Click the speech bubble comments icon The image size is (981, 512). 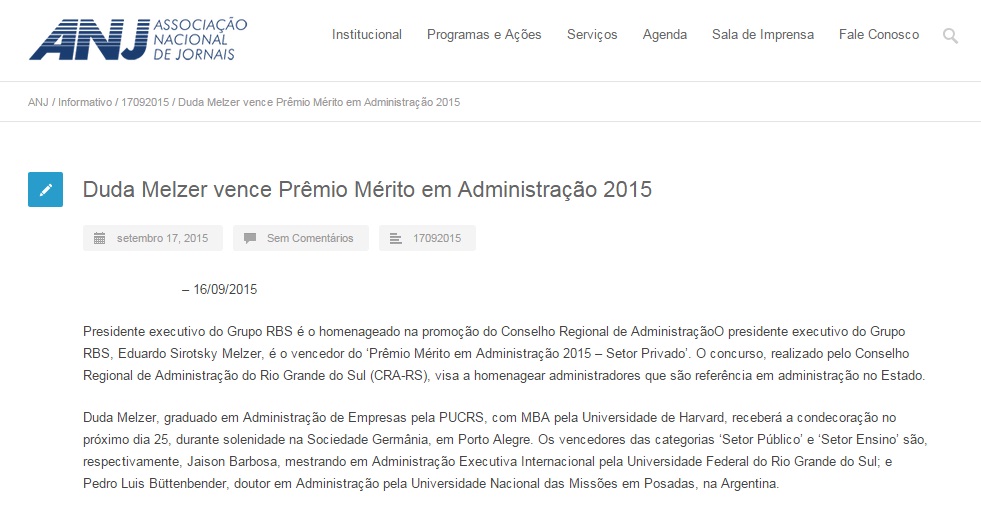250,238
